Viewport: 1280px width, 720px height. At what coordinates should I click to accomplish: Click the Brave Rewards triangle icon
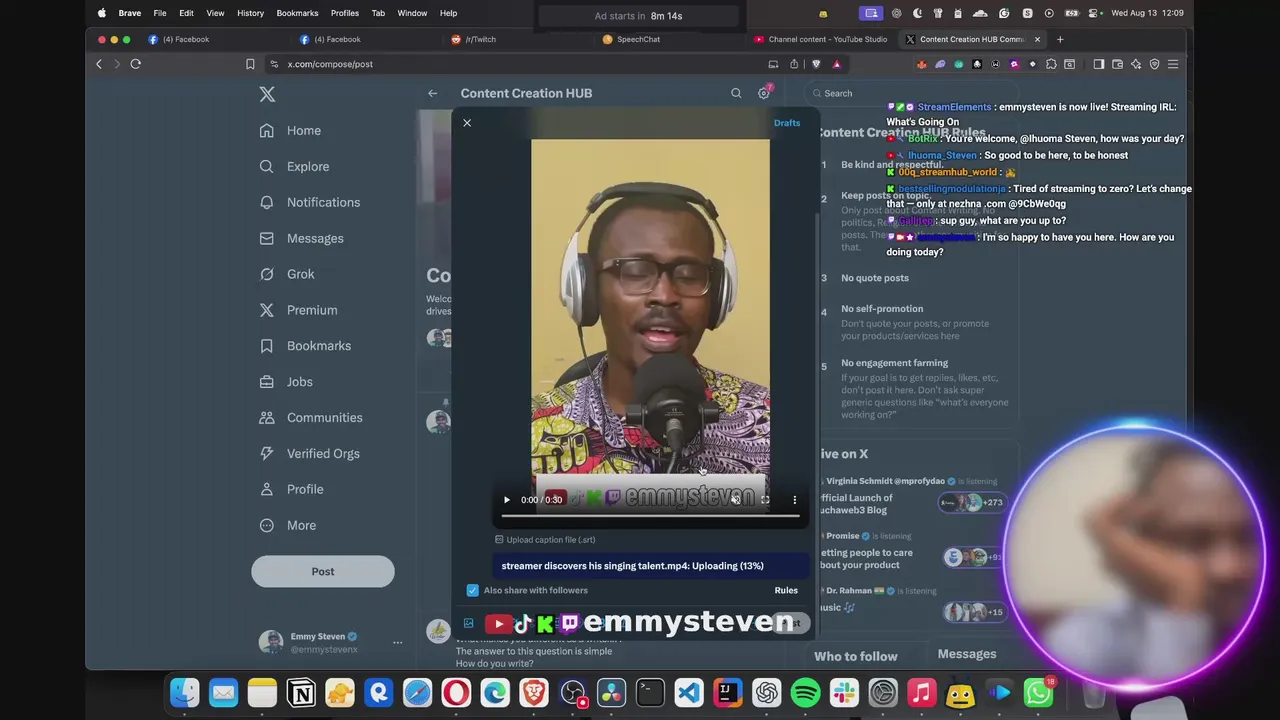click(836, 64)
